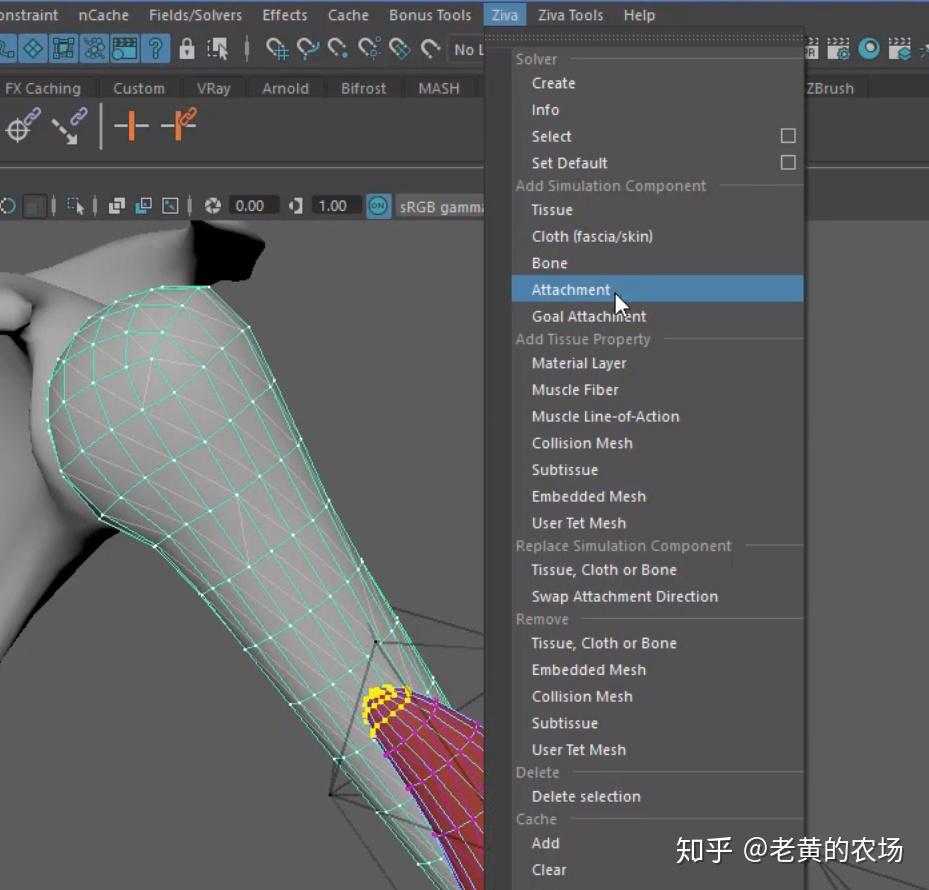Click the render settings clapperboard icon
Screen dimensions: 929x890
840,48
